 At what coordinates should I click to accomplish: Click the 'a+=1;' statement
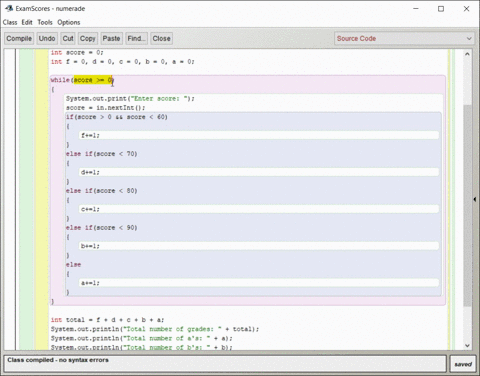pos(90,283)
